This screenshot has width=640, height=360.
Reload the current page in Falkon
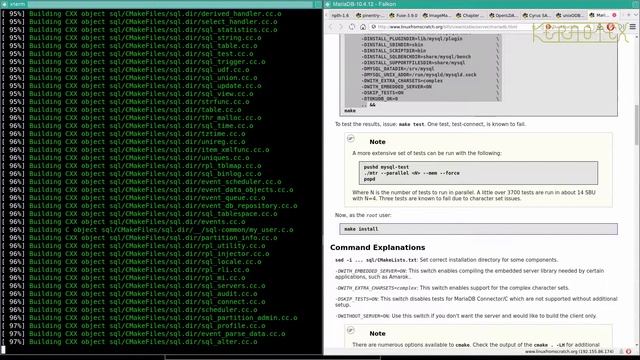[x=352, y=27]
